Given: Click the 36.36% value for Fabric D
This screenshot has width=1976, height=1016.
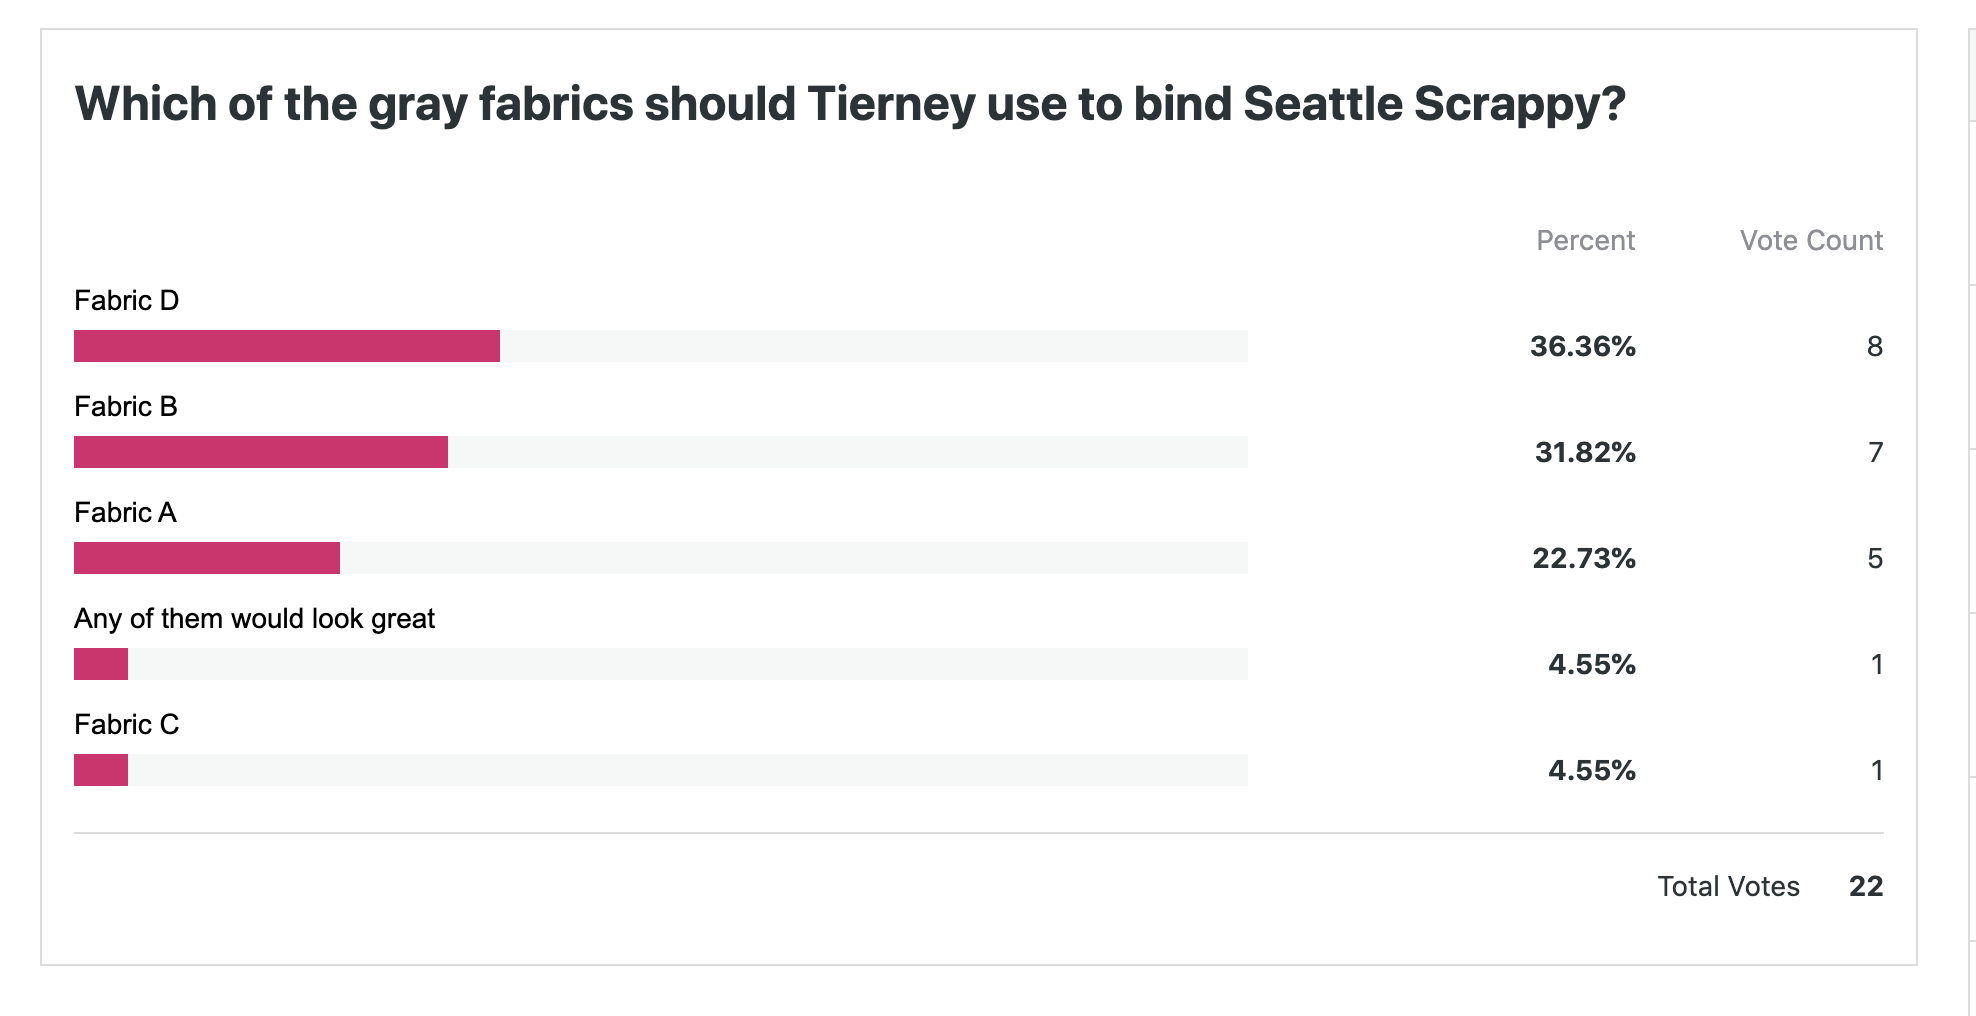Looking at the screenshot, I should tap(1582, 347).
